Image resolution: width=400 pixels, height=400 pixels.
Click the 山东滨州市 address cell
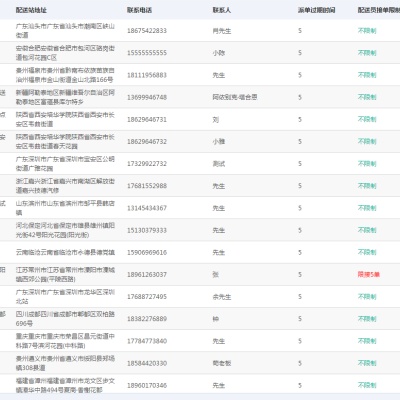tap(65, 208)
